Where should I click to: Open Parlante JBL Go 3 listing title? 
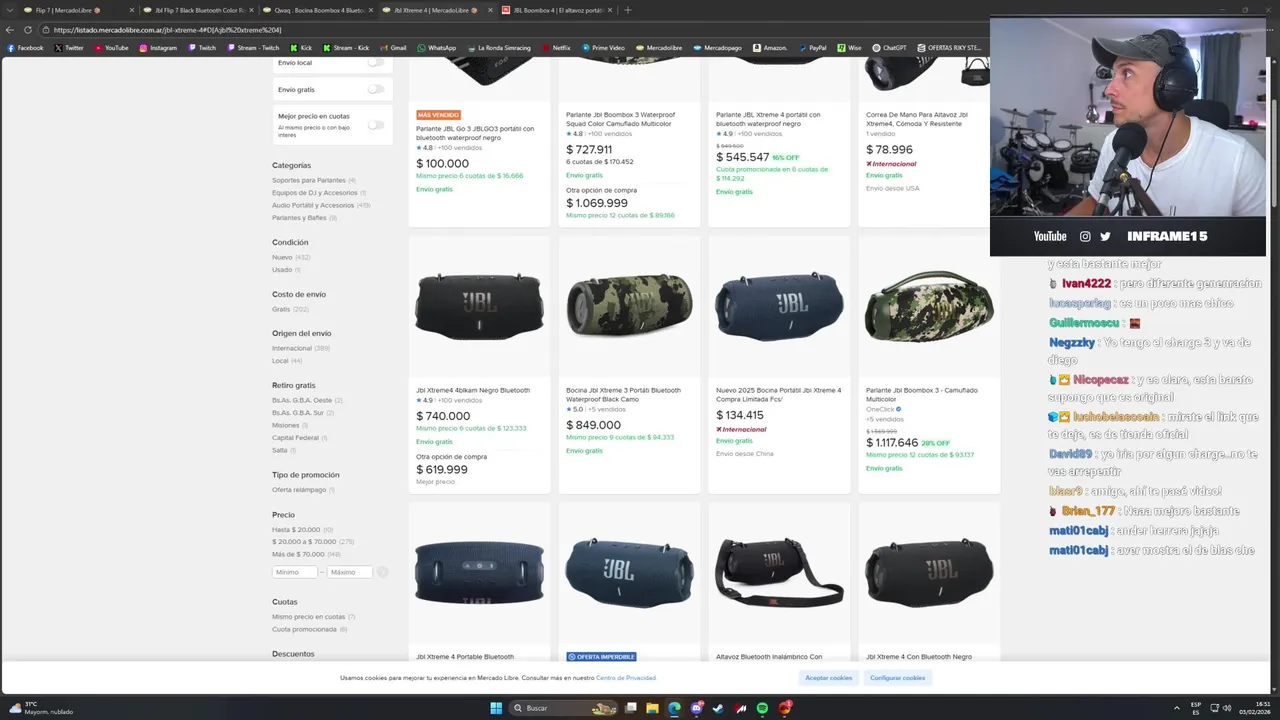(475, 132)
